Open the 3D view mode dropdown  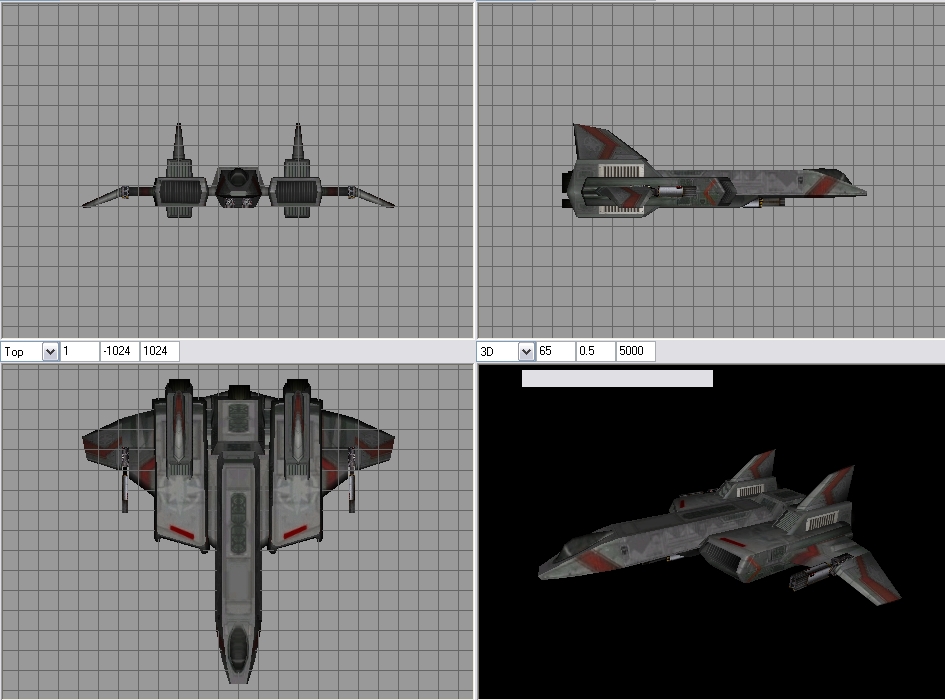pos(525,352)
